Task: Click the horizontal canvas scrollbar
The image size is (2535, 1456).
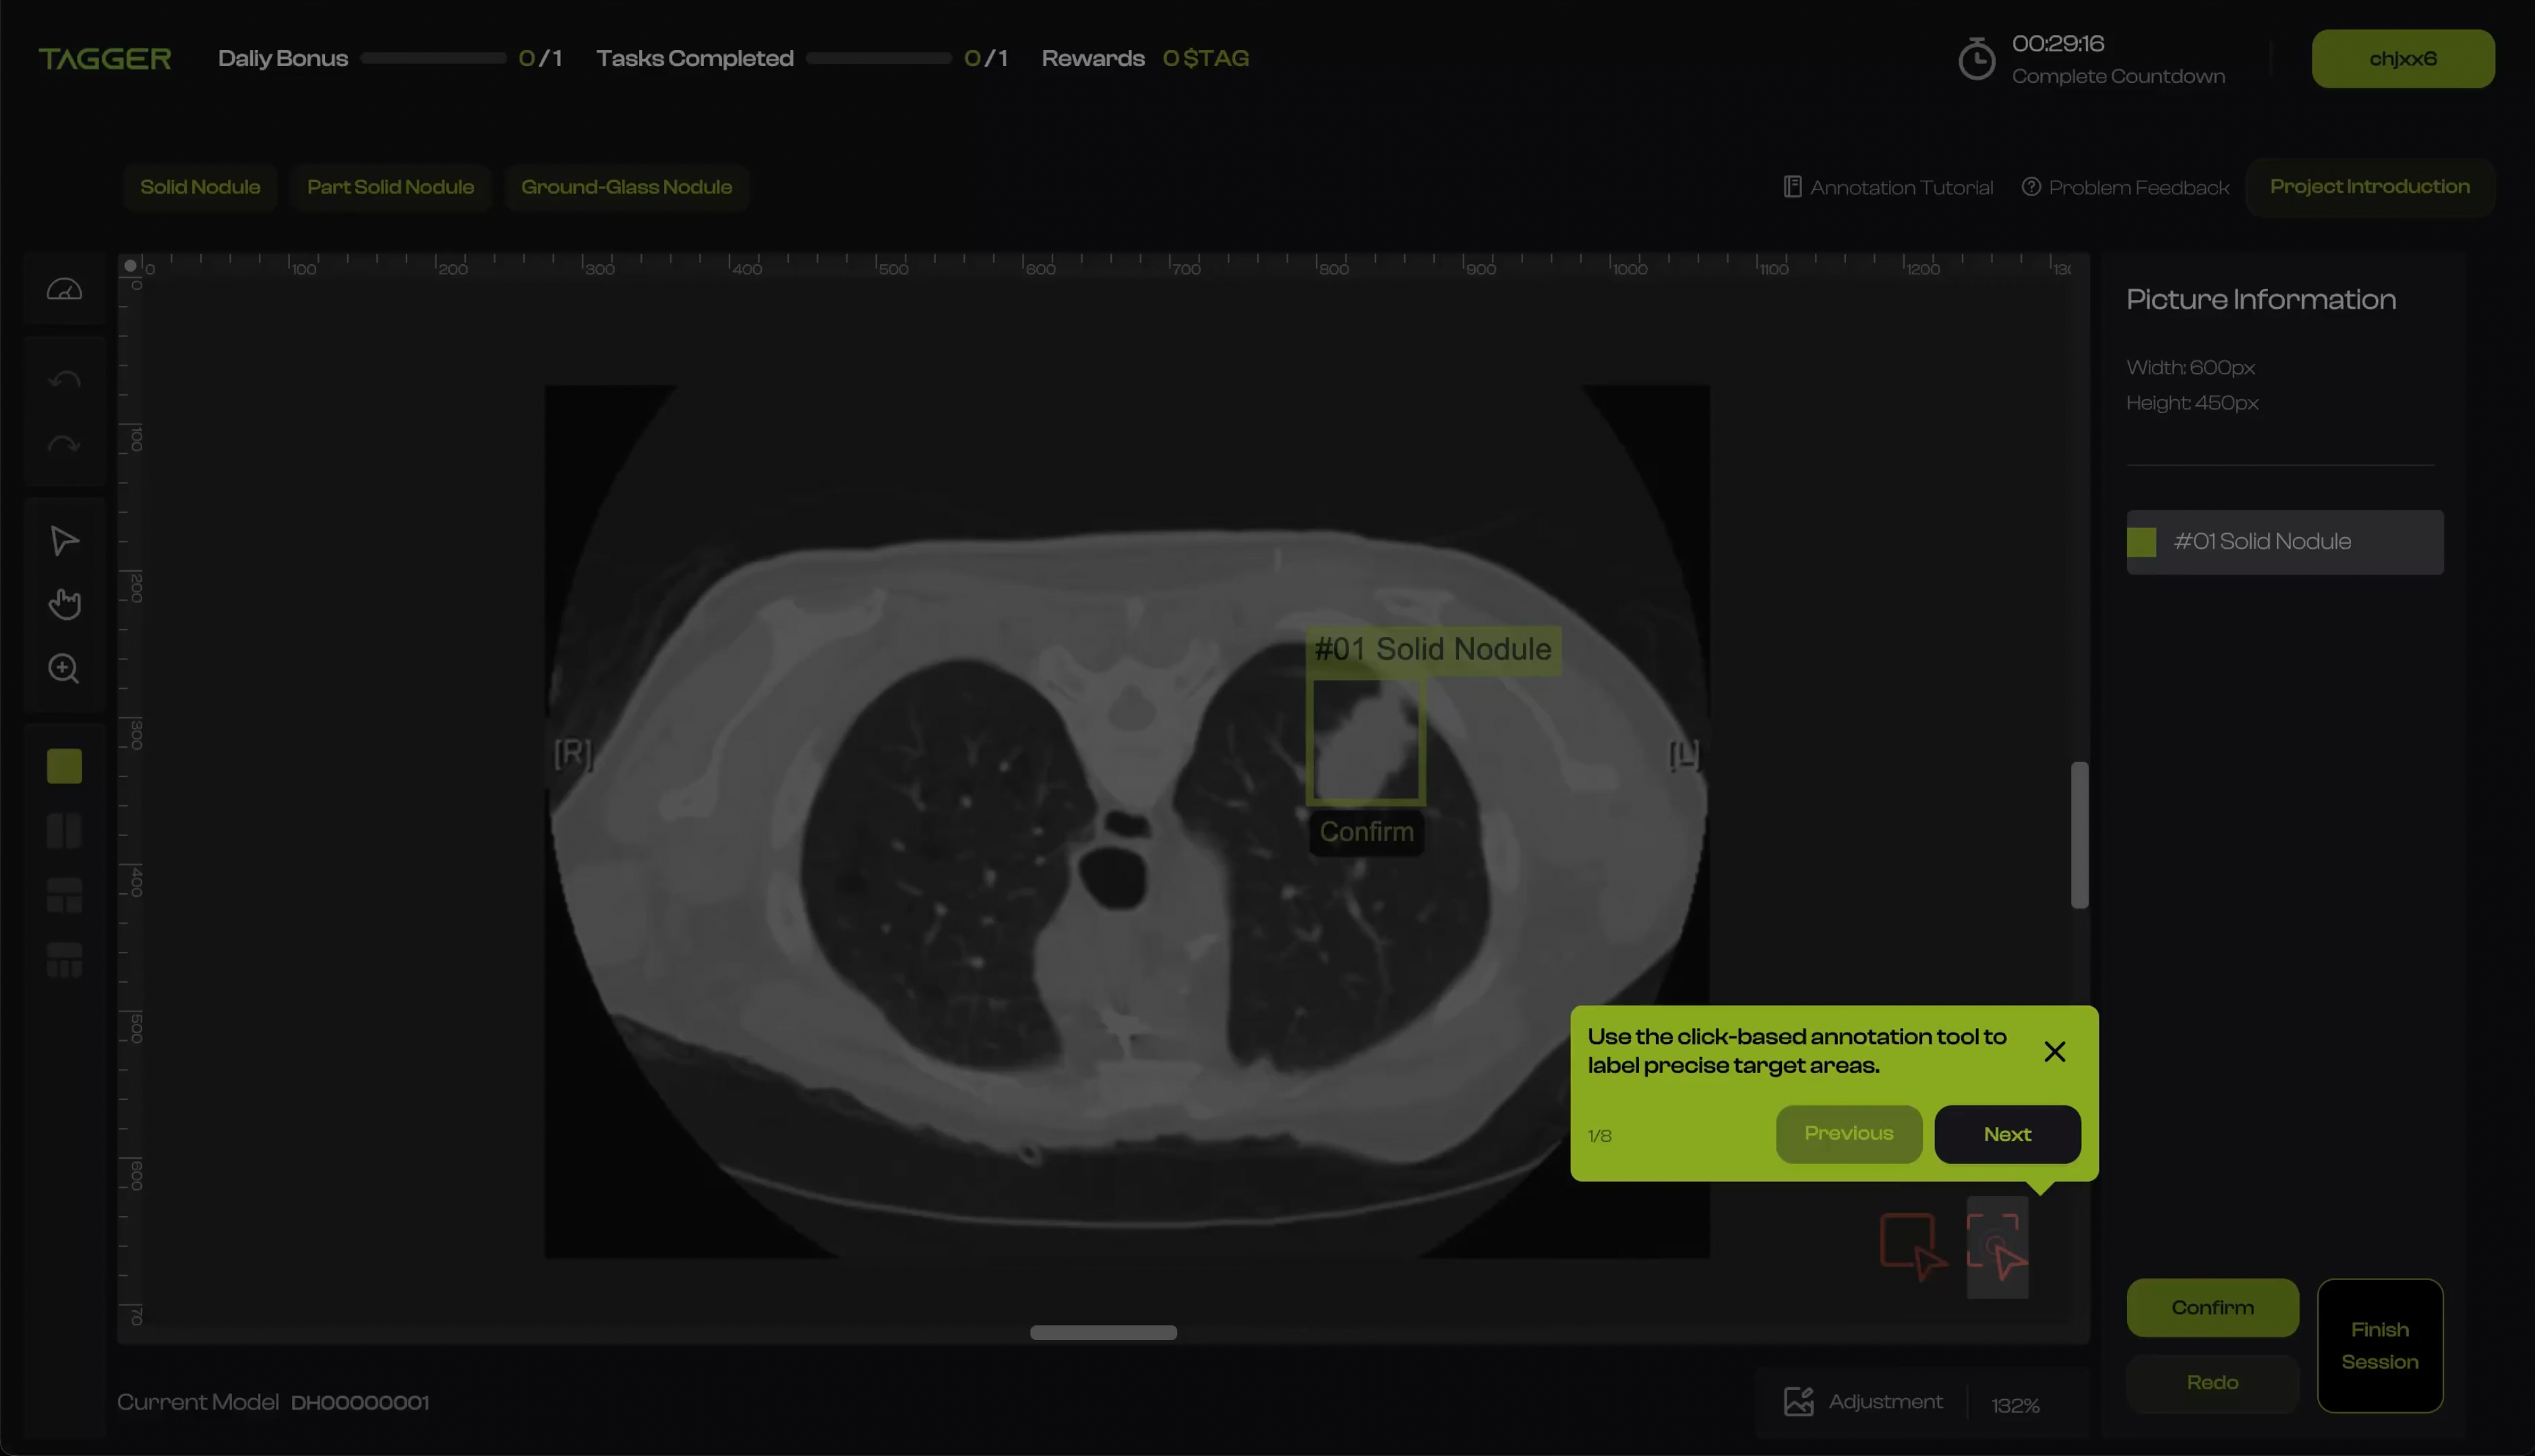Action: click(x=1103, y=1332)
